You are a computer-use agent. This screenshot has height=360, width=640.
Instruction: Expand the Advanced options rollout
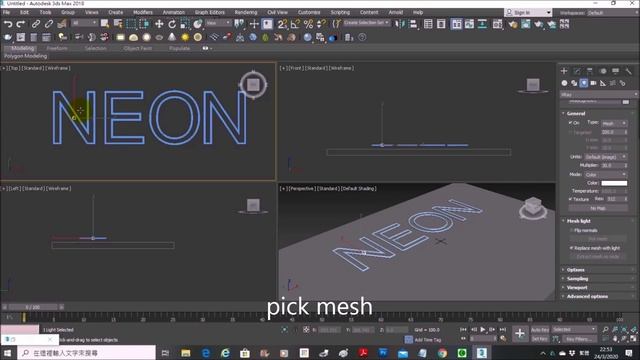tap(587, 297)
